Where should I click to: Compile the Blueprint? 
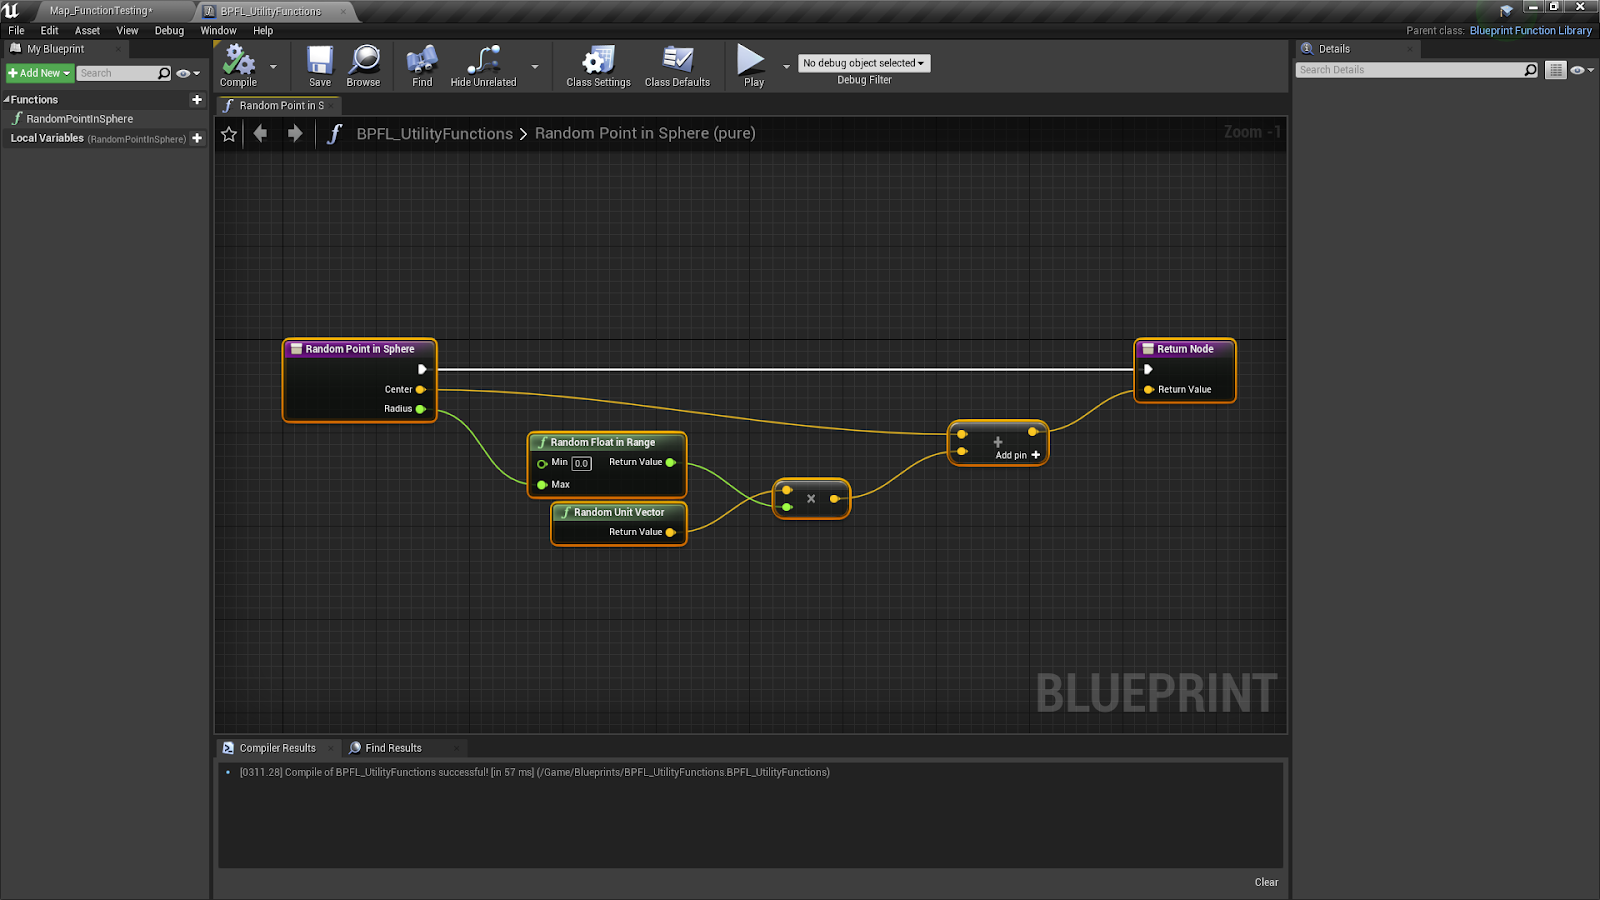click(x=238, y=64)
